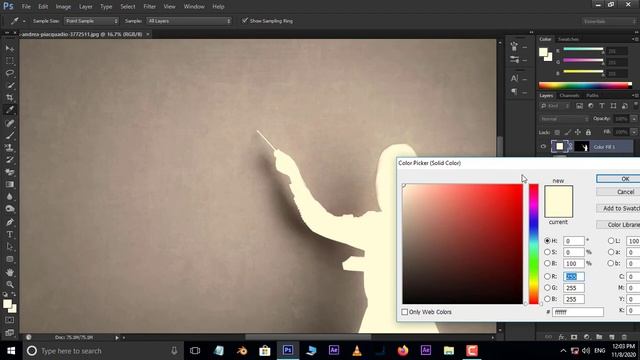Screen dimensions: 640x360
Task: Open the collapsed Character panel icon
Action: 514,78
